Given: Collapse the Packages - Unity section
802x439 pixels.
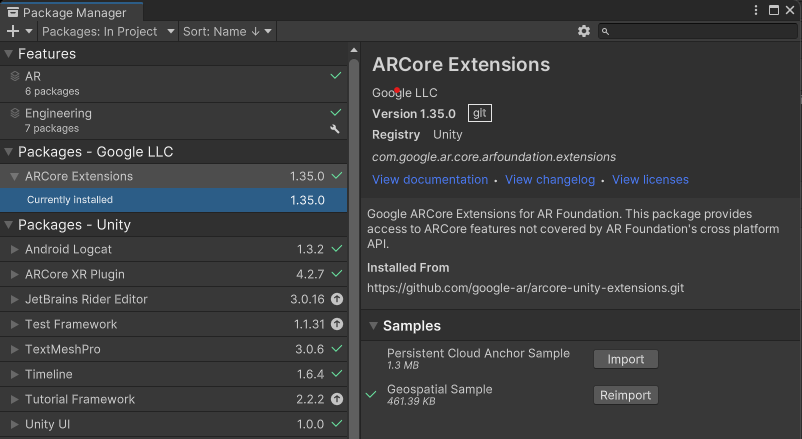Looking at the screenshot, I should (x=8, y=225).
